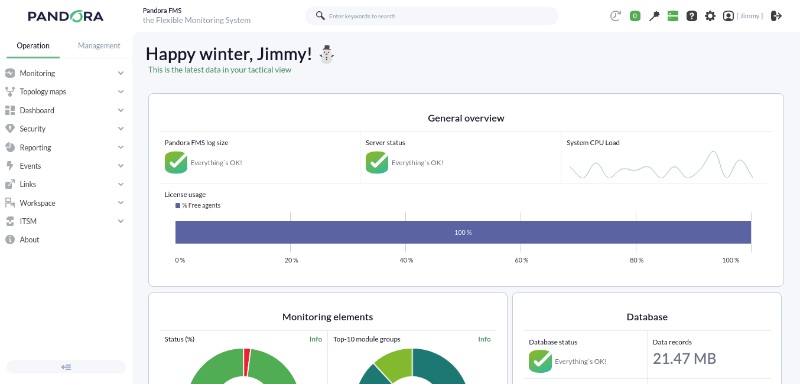This screenshot has height=384, width=800.
Task: Click the About info sidebar icon
Action: [x=10, y=240]
